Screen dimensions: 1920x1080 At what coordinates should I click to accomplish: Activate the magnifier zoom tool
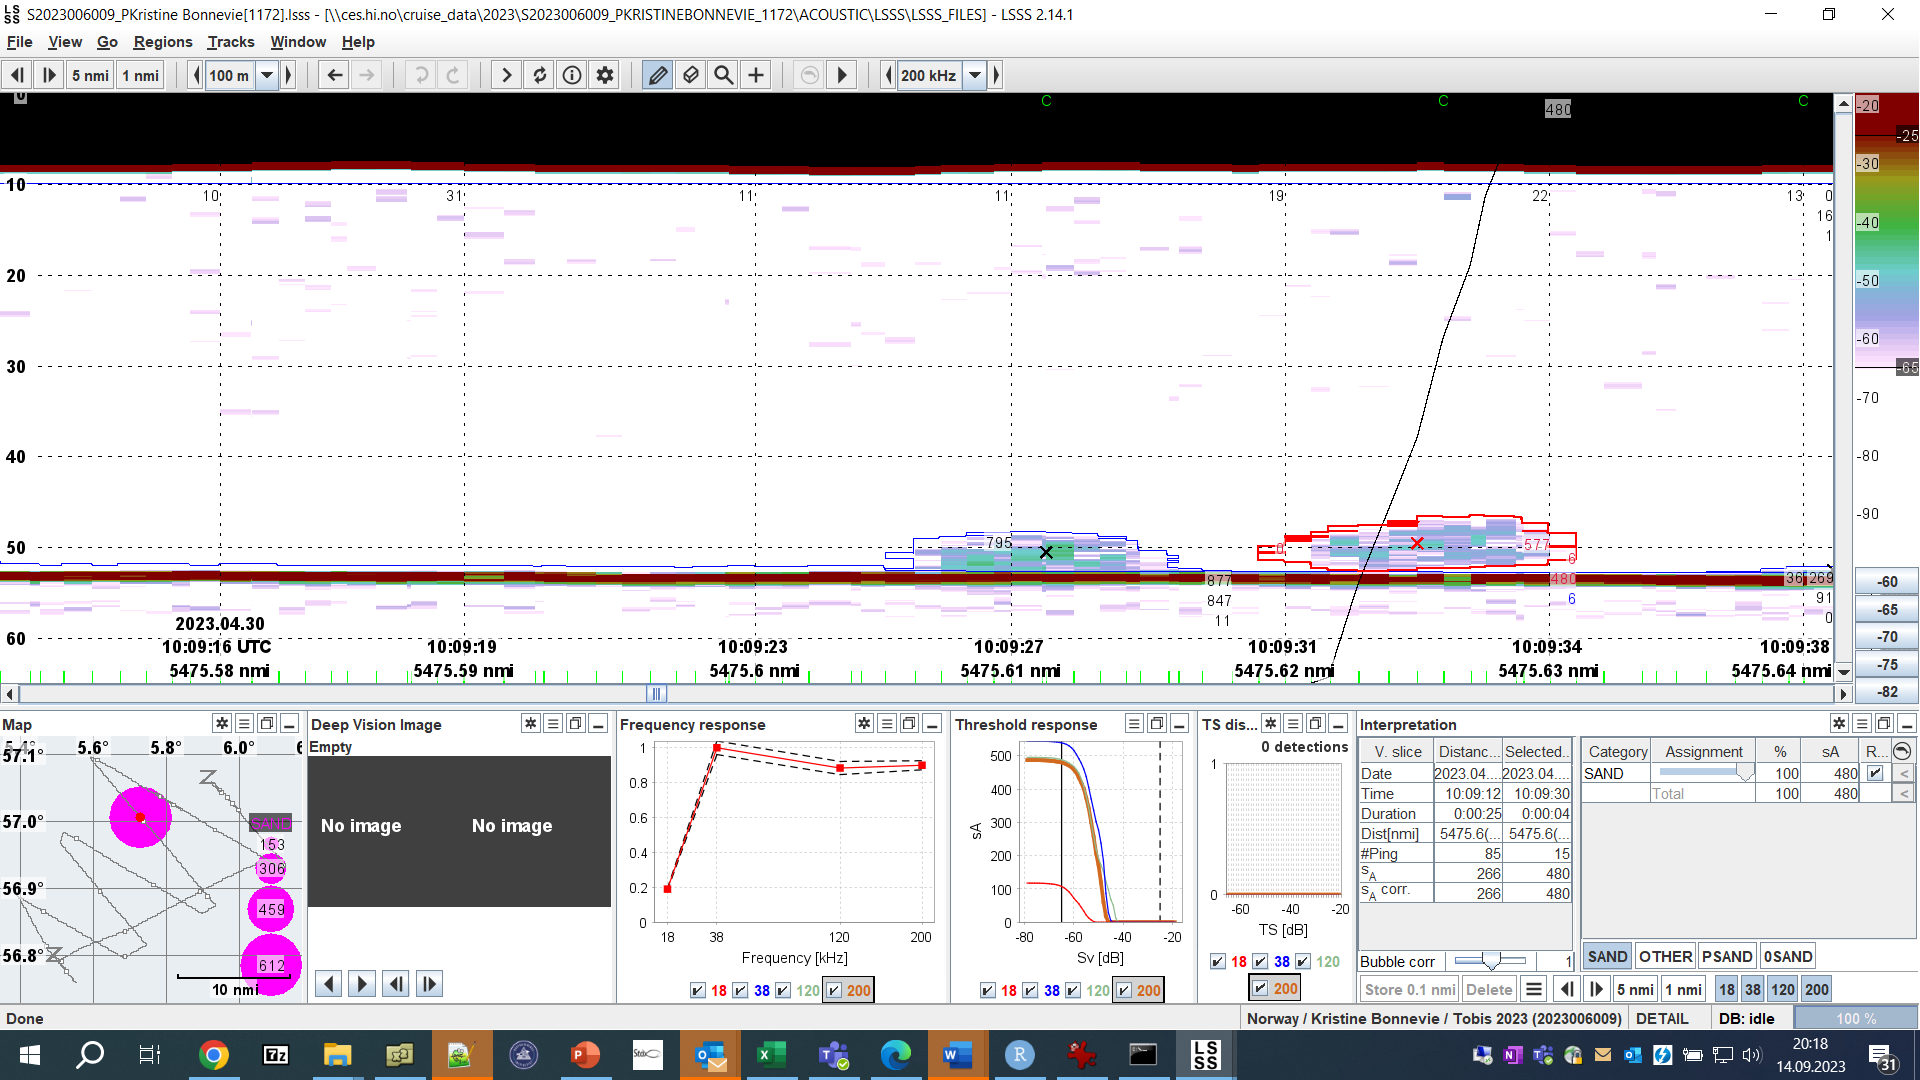pyautogui.click(x=723, y=75)
